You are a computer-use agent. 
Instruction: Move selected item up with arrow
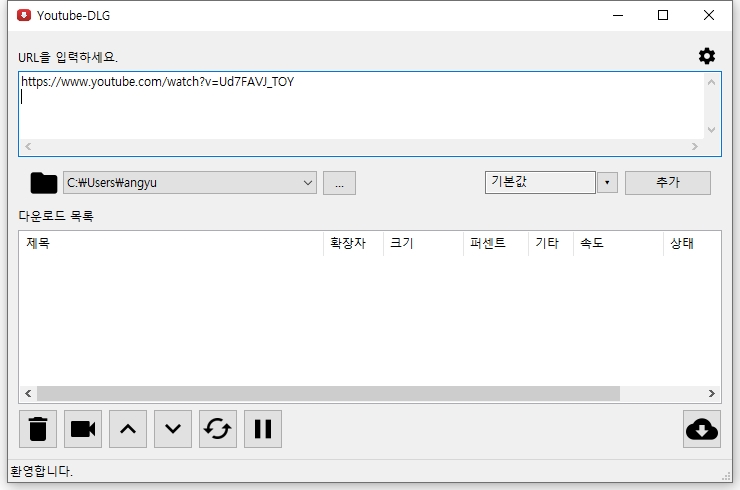pos(128,429)
